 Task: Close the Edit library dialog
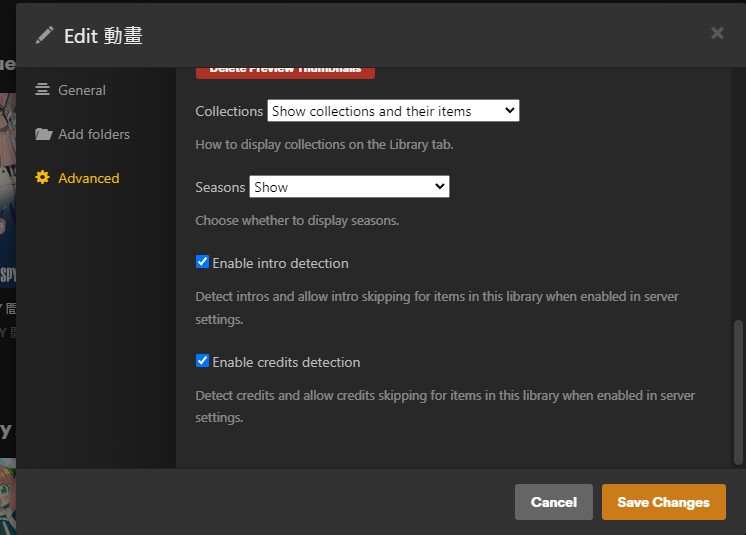pyautogui.click(x=717, y=33)
